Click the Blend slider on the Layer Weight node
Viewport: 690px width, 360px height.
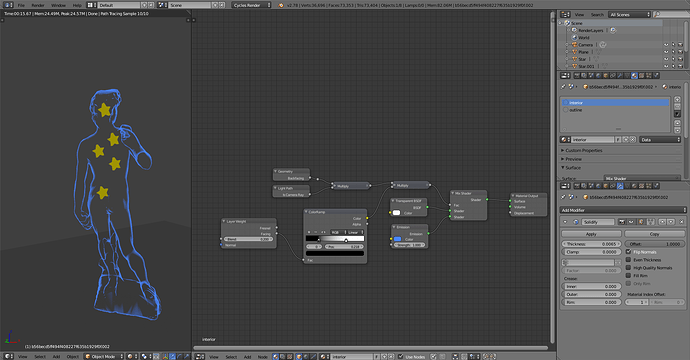pos(248,239)
